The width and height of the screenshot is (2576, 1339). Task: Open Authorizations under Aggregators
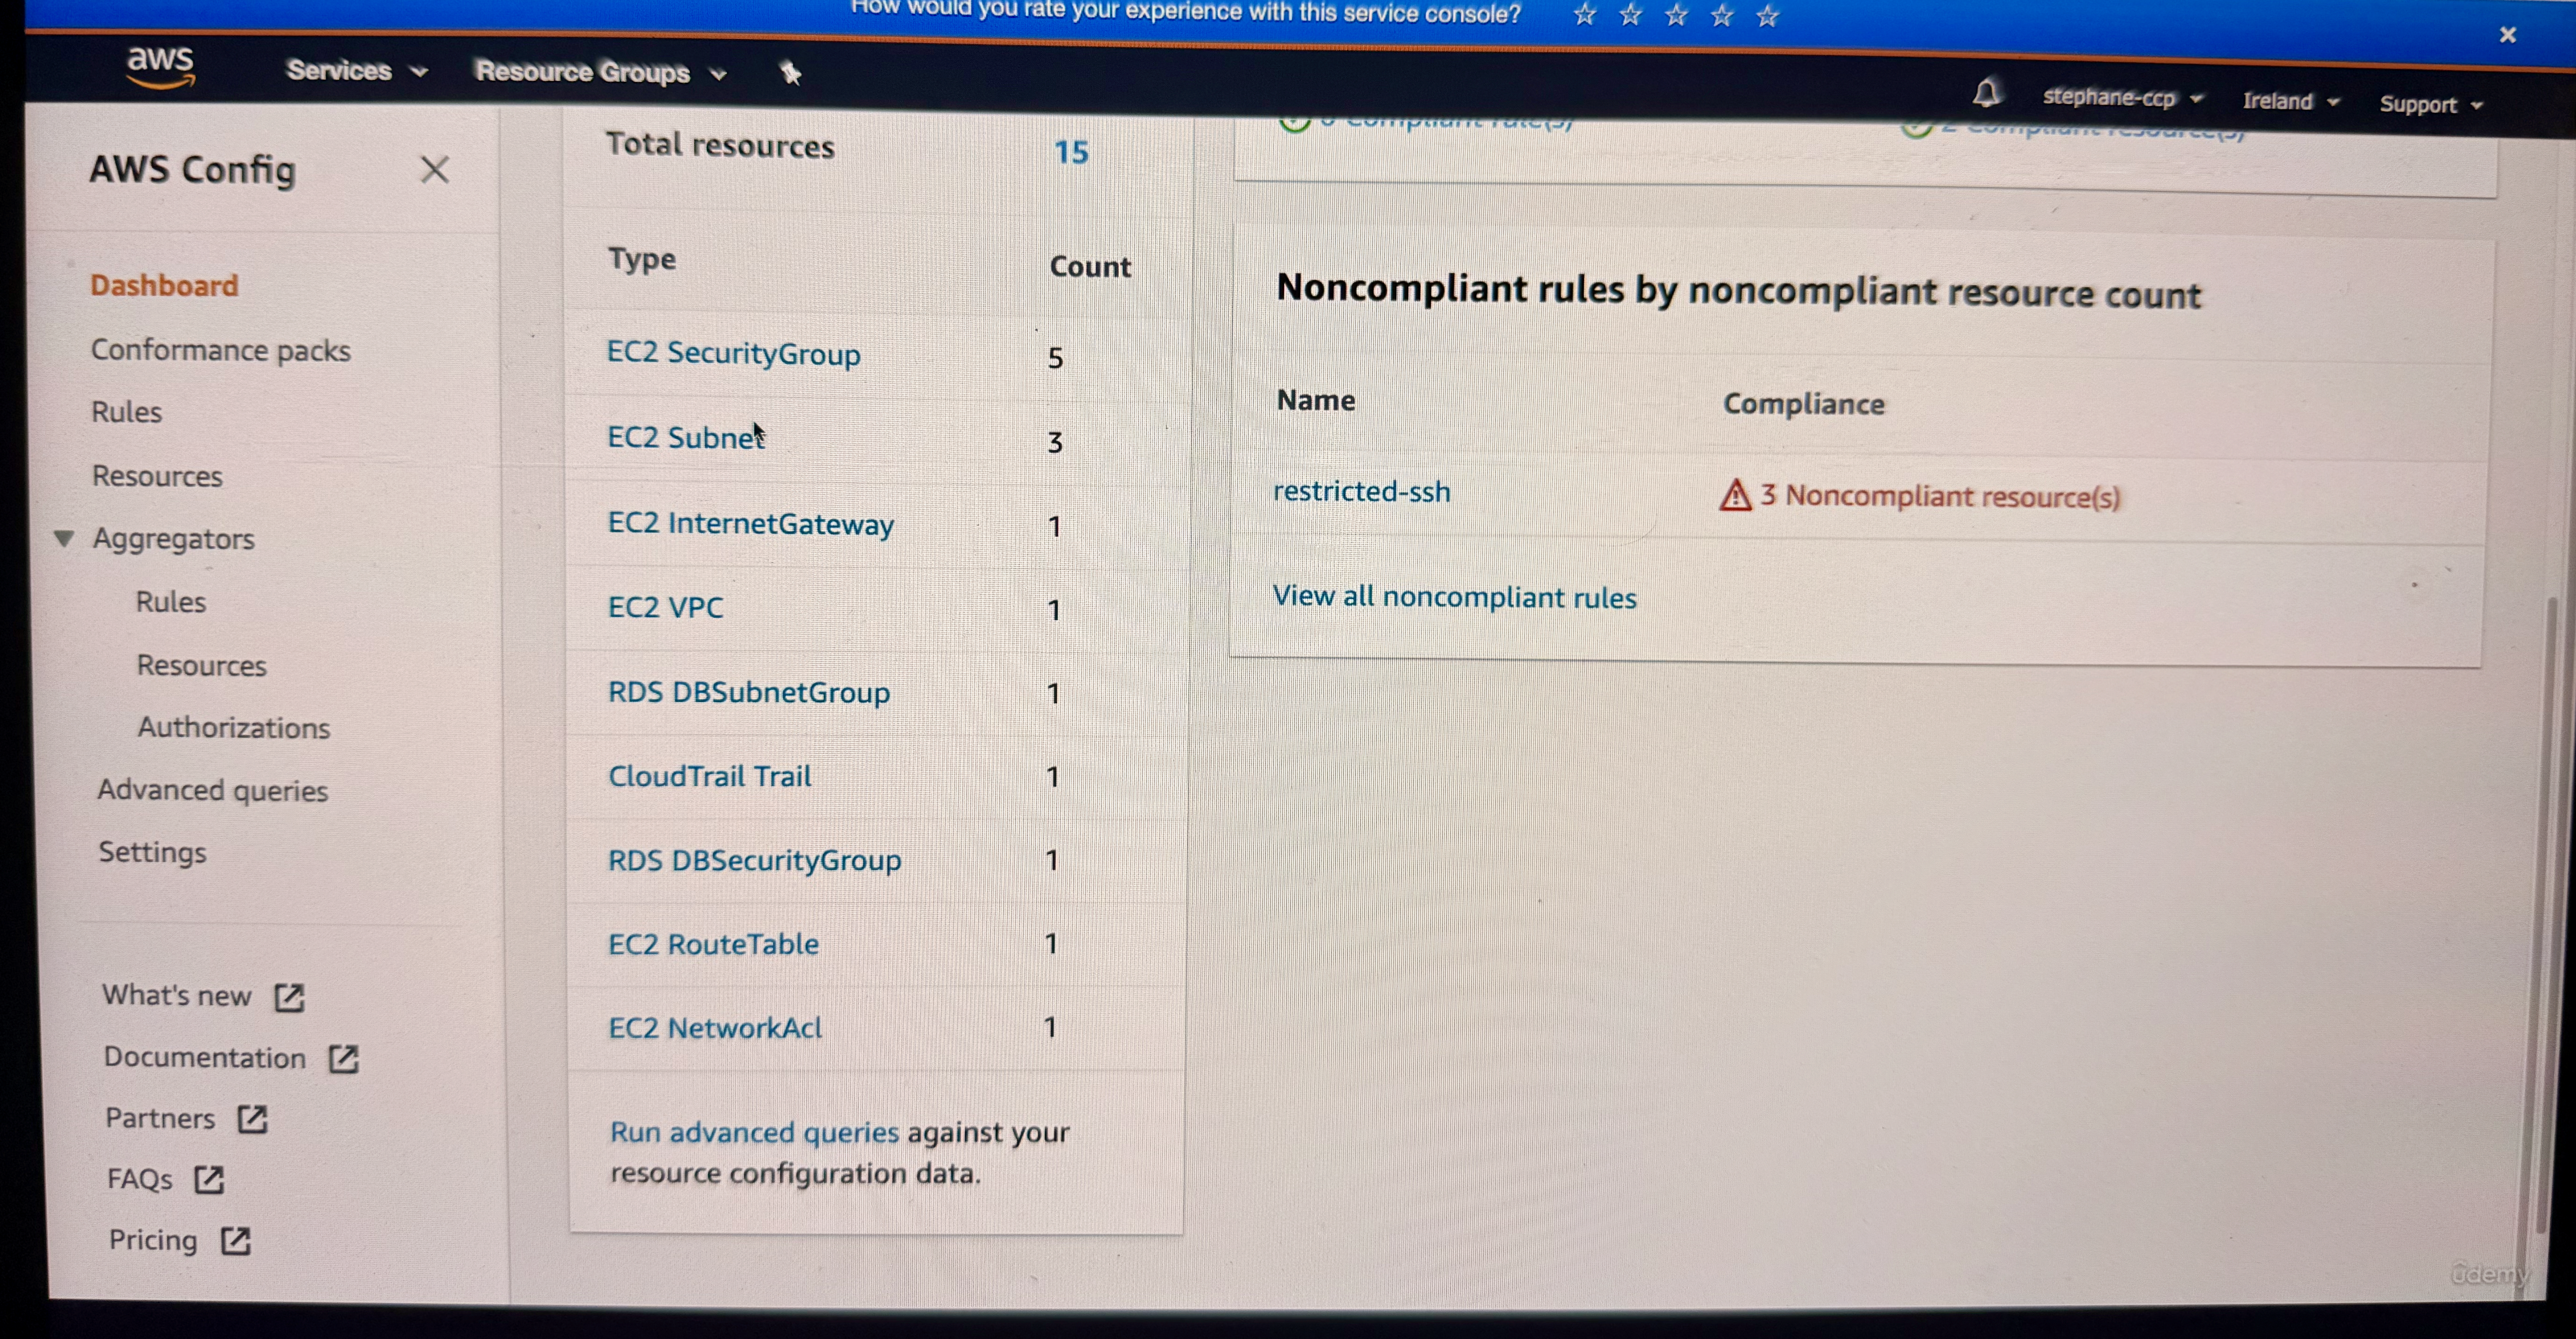[x=234, y=728]
